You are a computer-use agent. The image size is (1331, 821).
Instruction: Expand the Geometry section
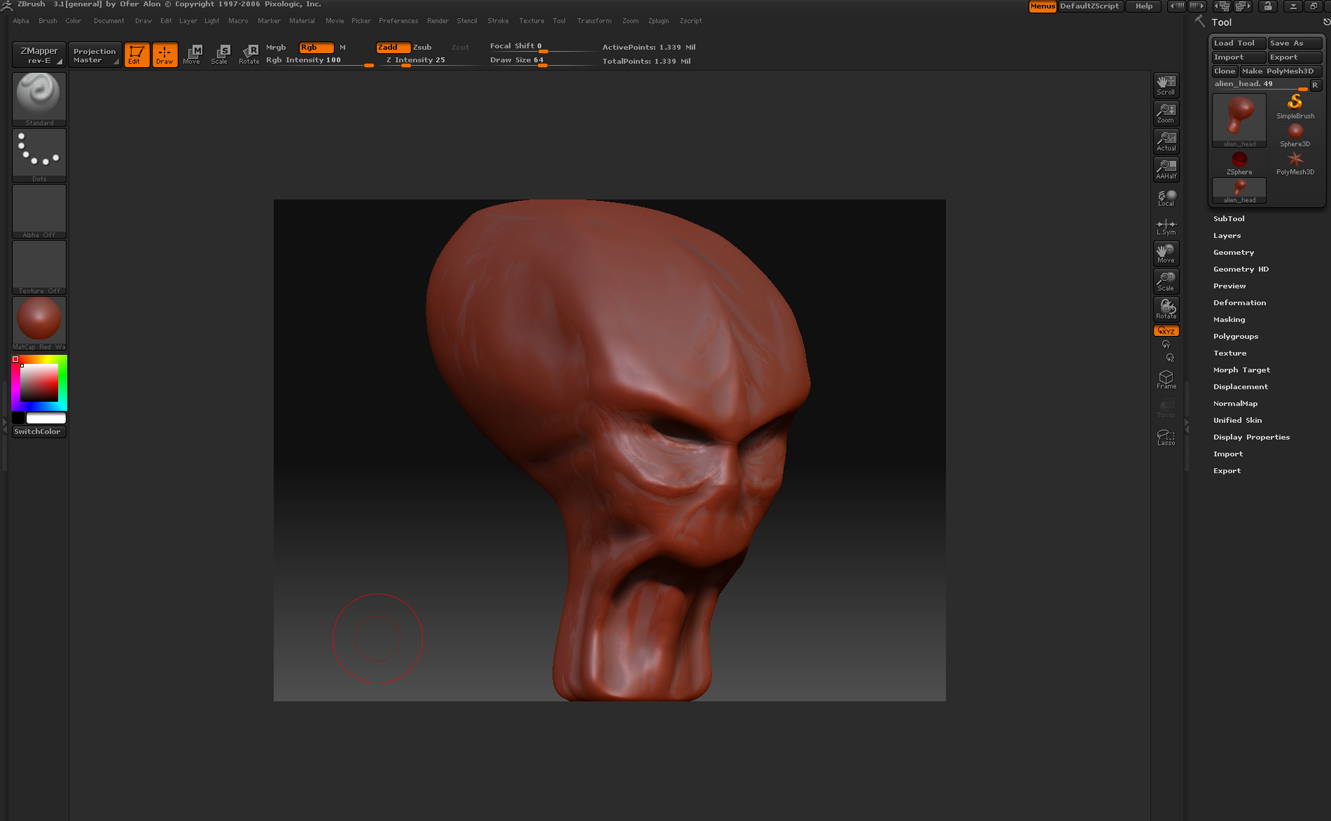(1234, 252)
